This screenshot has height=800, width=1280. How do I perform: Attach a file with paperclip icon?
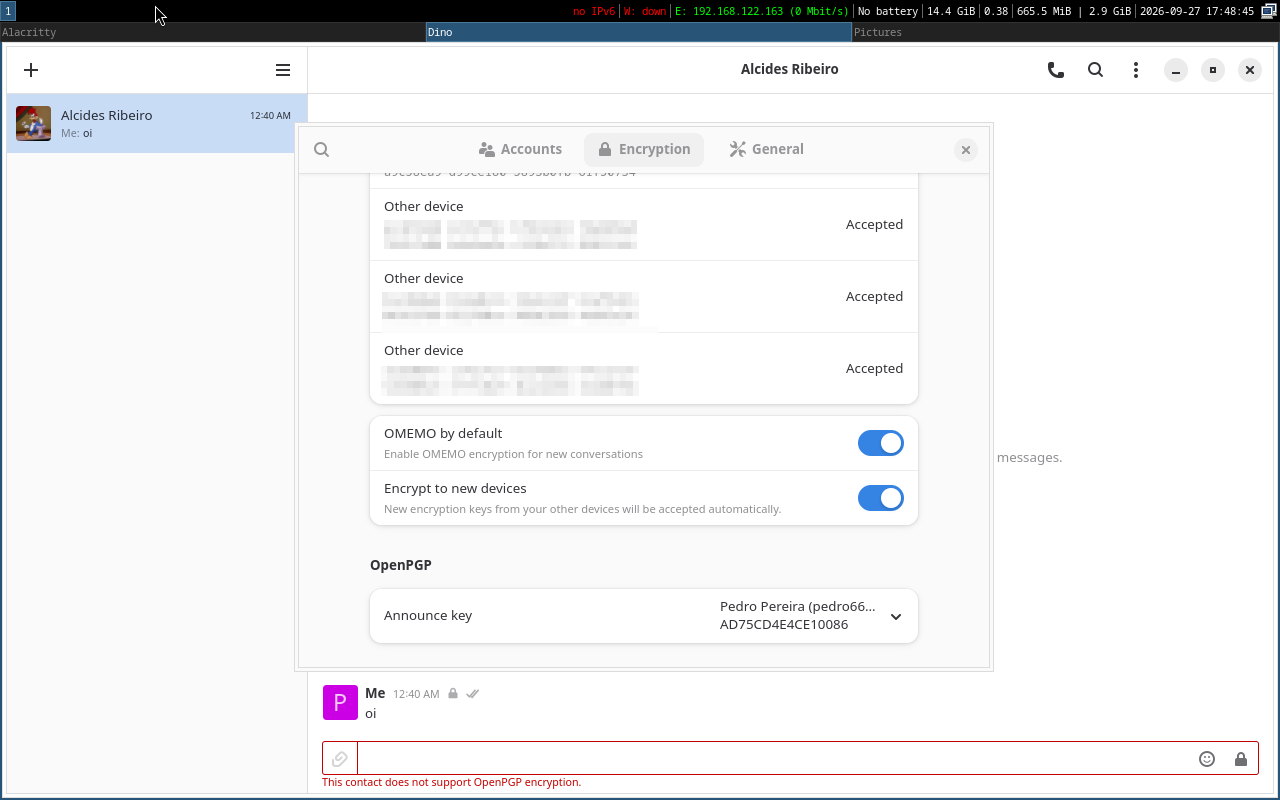[340, 759]
